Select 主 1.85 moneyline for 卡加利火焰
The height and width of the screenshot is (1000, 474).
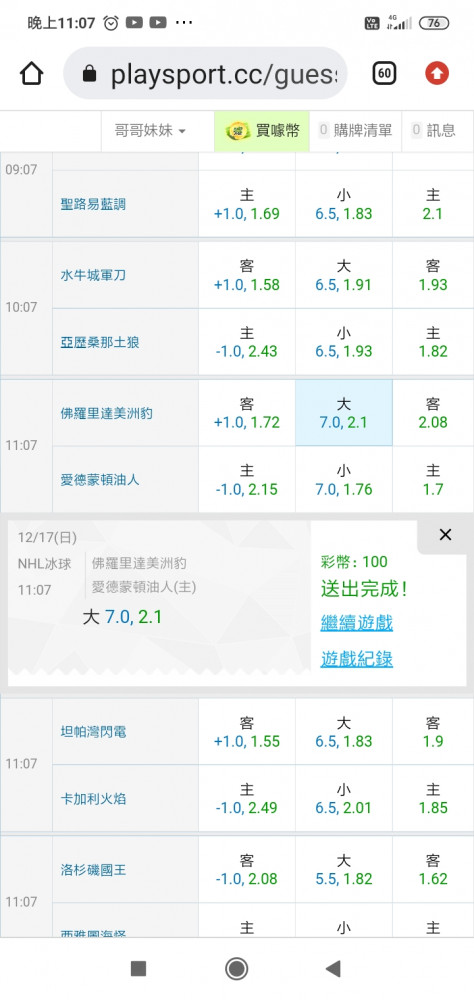point(433,798)
